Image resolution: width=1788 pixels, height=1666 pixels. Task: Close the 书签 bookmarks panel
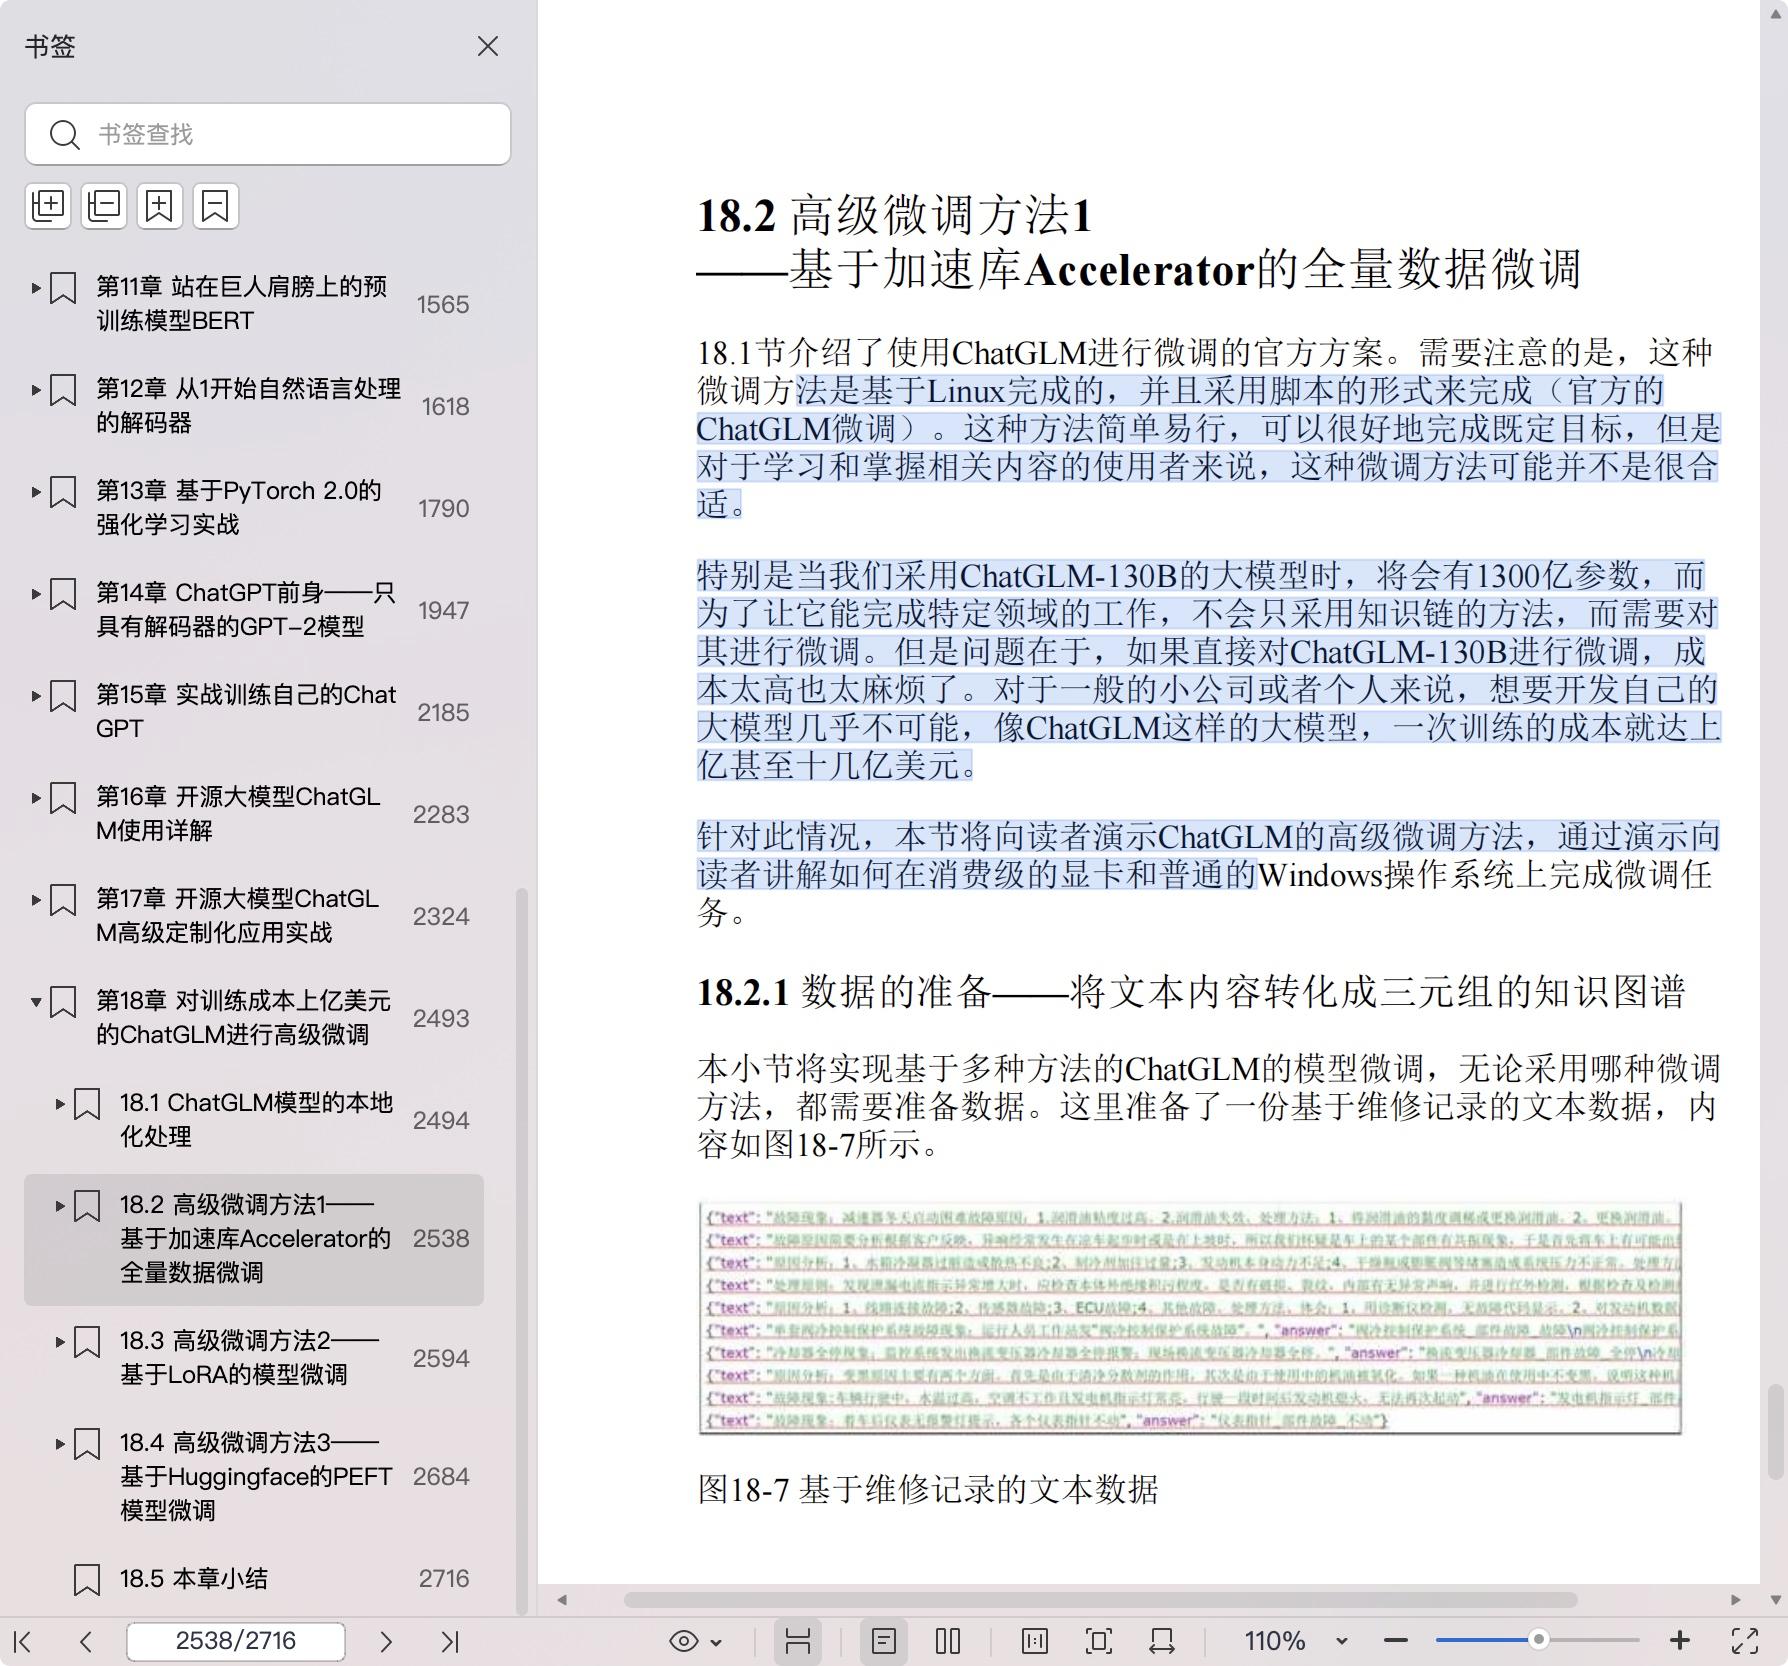[487, 46]
